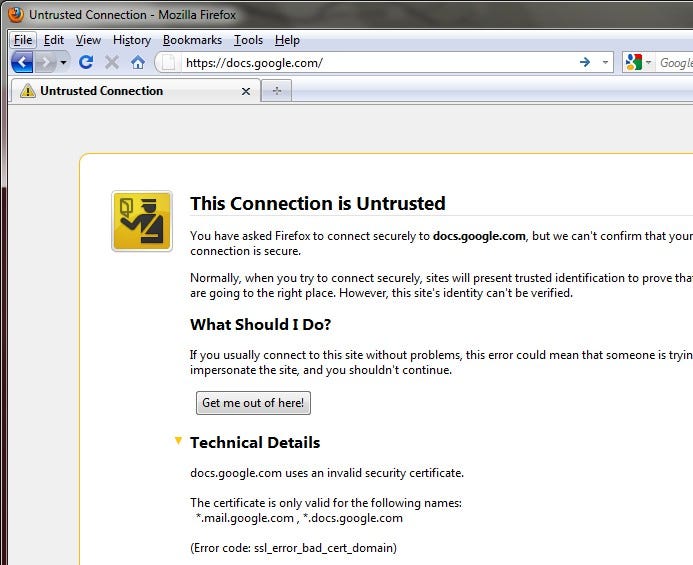Click the Stop loading X icon
This screenshot has width=693, height=565.
112,62
